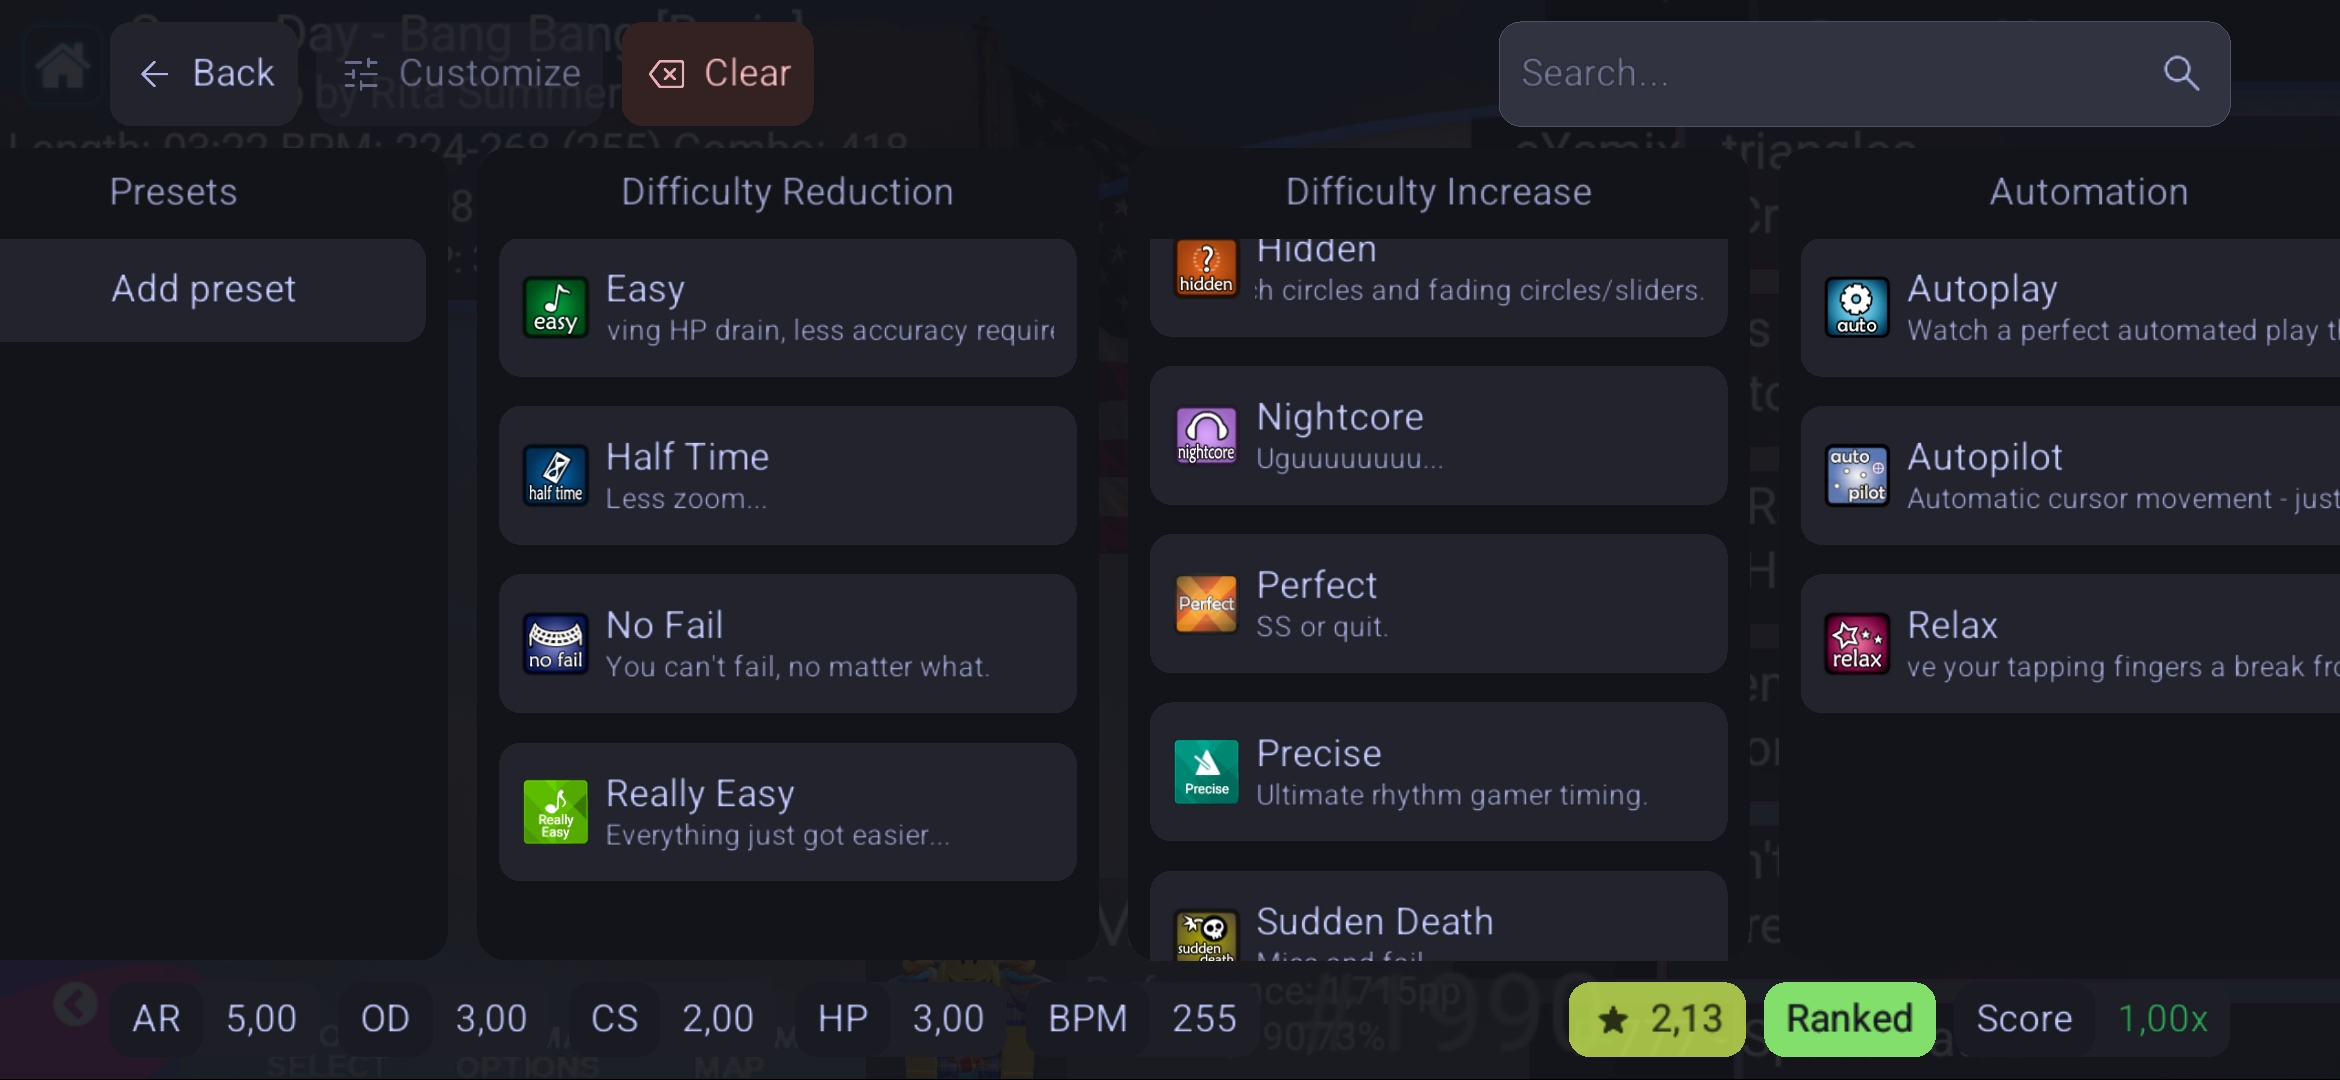Click in the Search mods field
2340x1080 pixels.
click(x=1820, y=73)
